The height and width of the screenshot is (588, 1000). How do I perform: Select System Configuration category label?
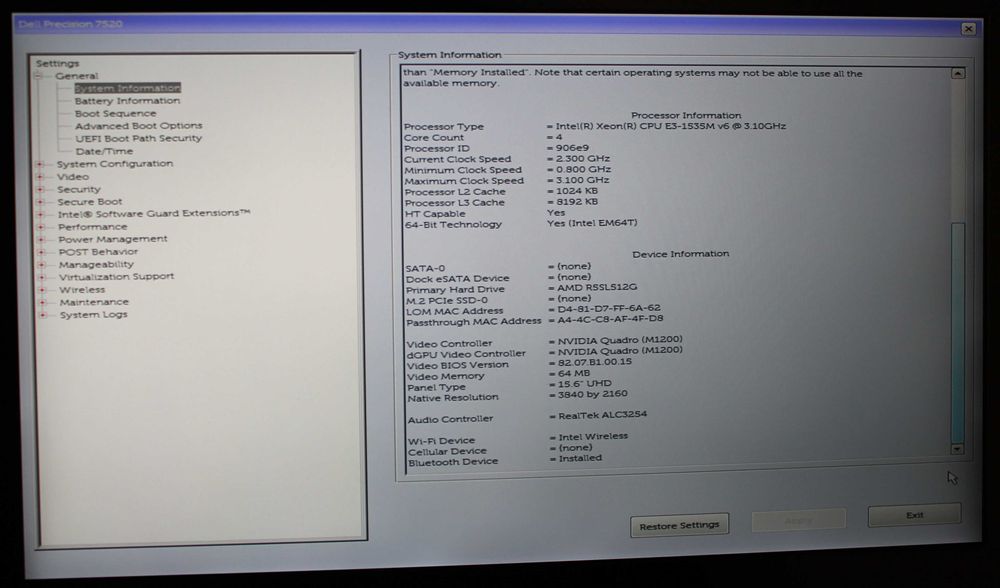115,164
